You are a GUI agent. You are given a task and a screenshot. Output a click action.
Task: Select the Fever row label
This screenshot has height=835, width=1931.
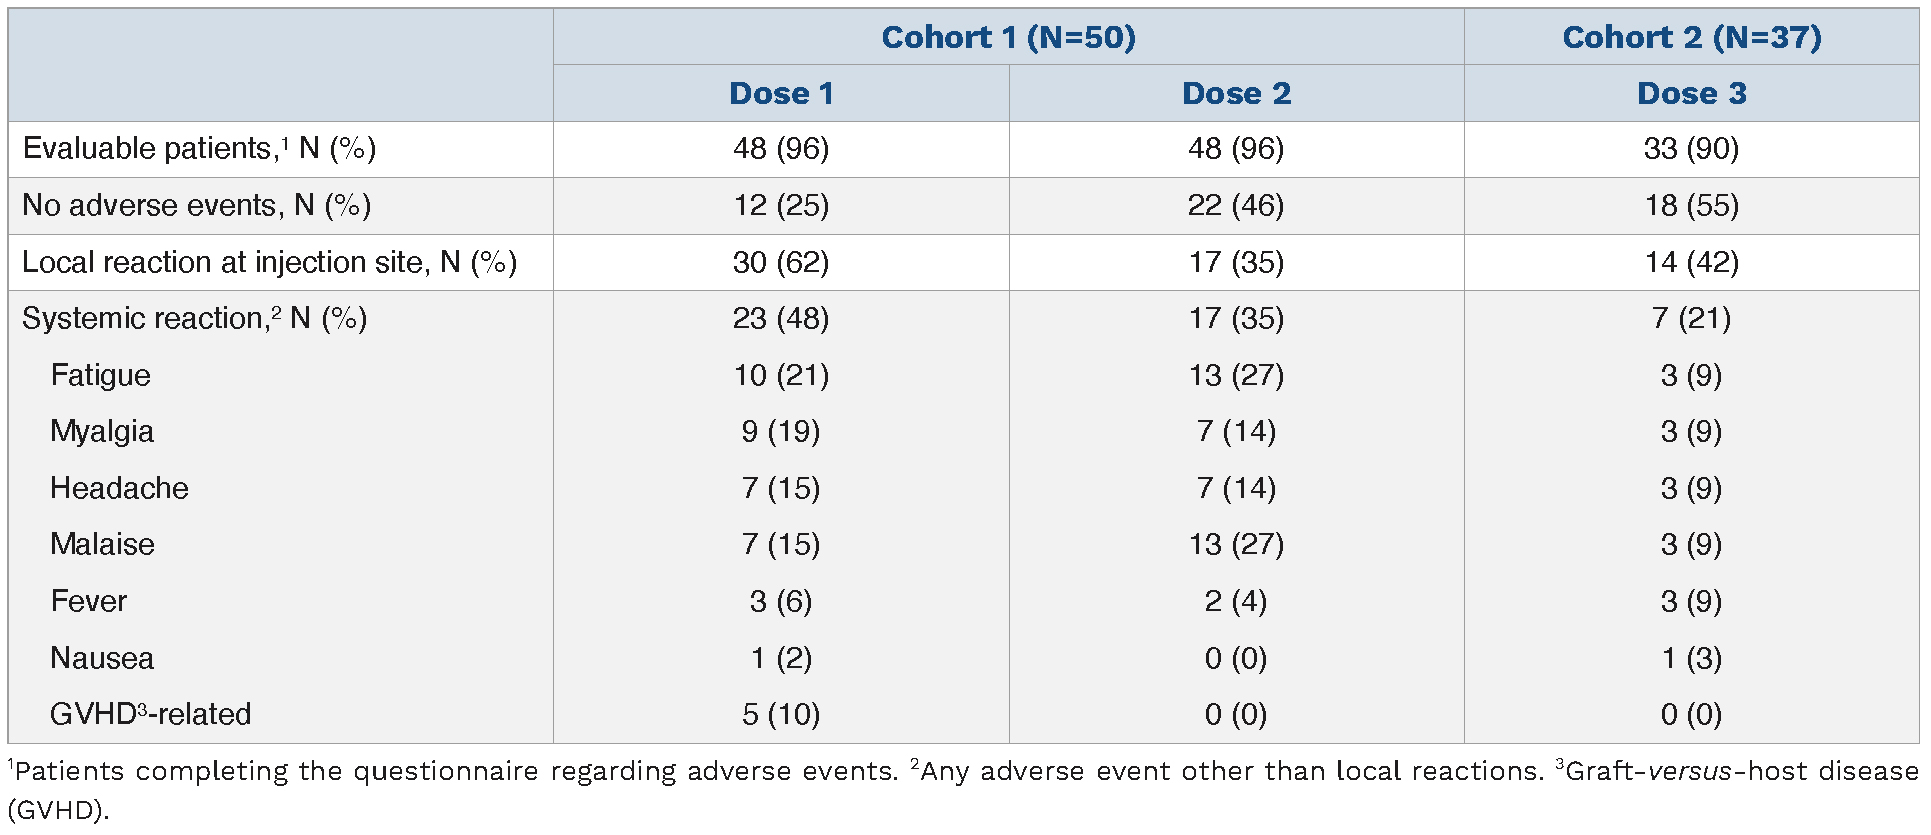pyautogui.click(x=89, y=601)
